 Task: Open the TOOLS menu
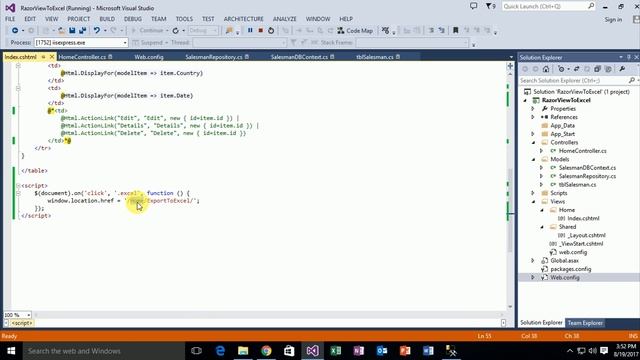point(184,19)
